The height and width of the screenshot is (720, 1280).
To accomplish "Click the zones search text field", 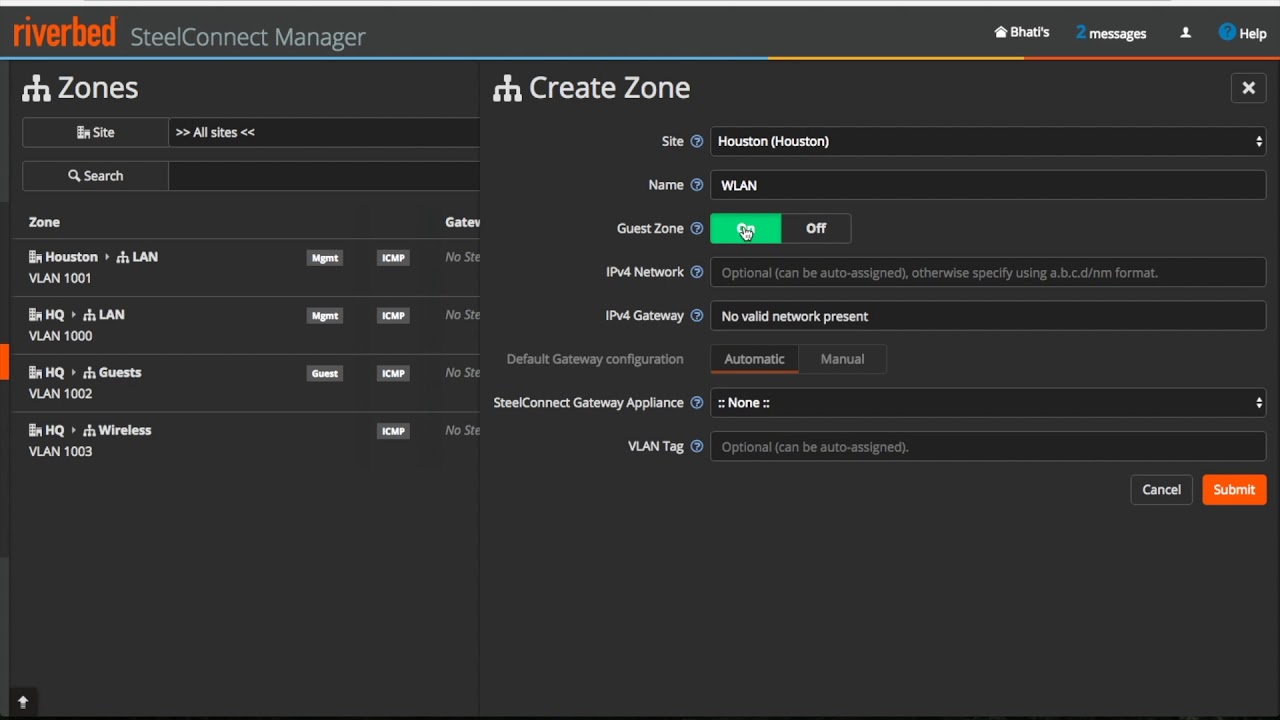I will pos(324,176).
